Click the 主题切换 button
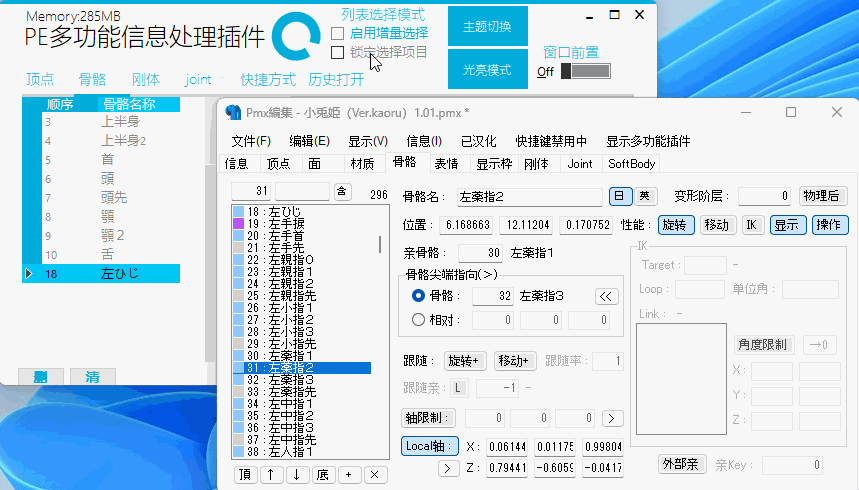This screenshot has height=490, width=859. [x=487, y=27]
